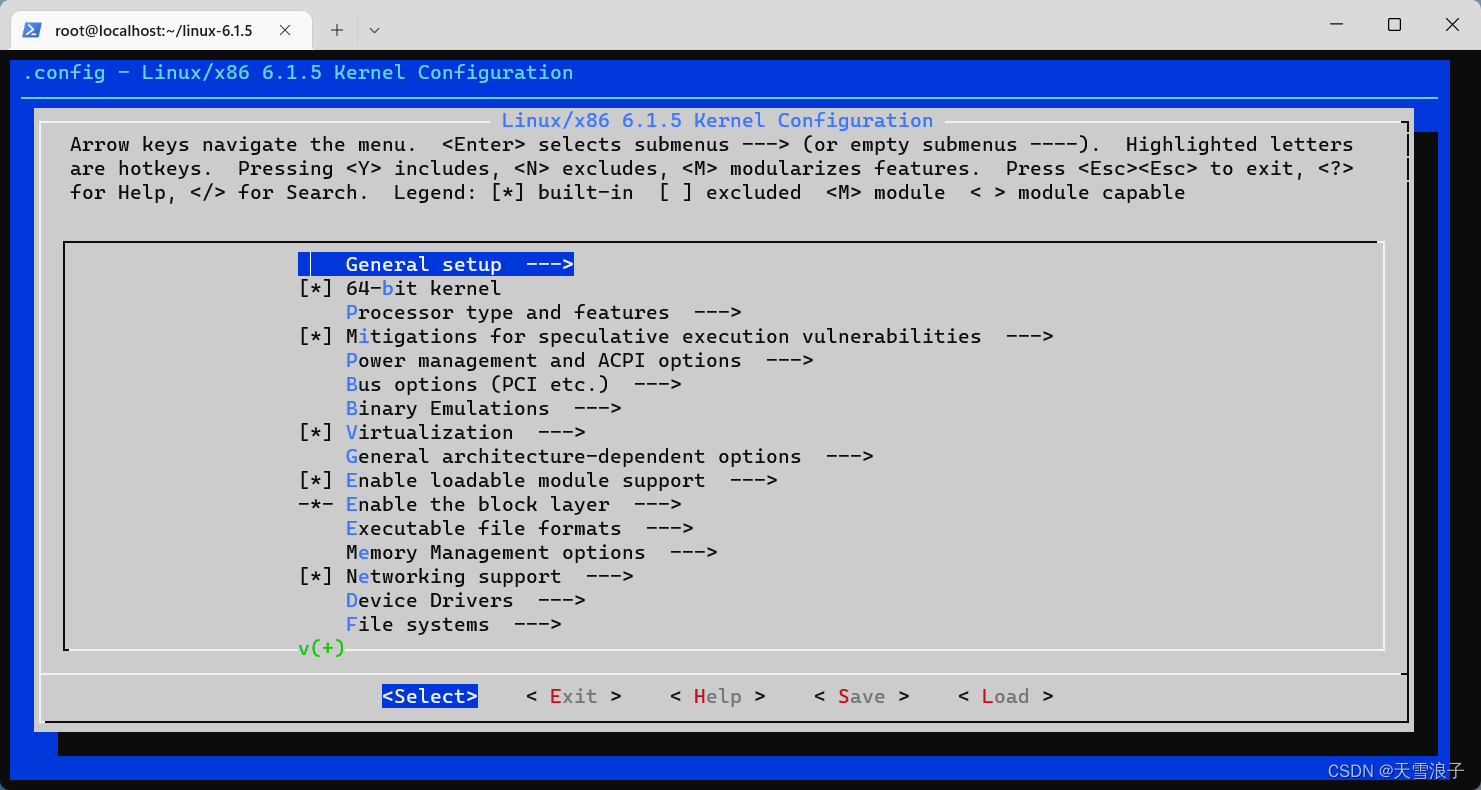
Task: Open Executable file formats submenu
Action: 519,528
